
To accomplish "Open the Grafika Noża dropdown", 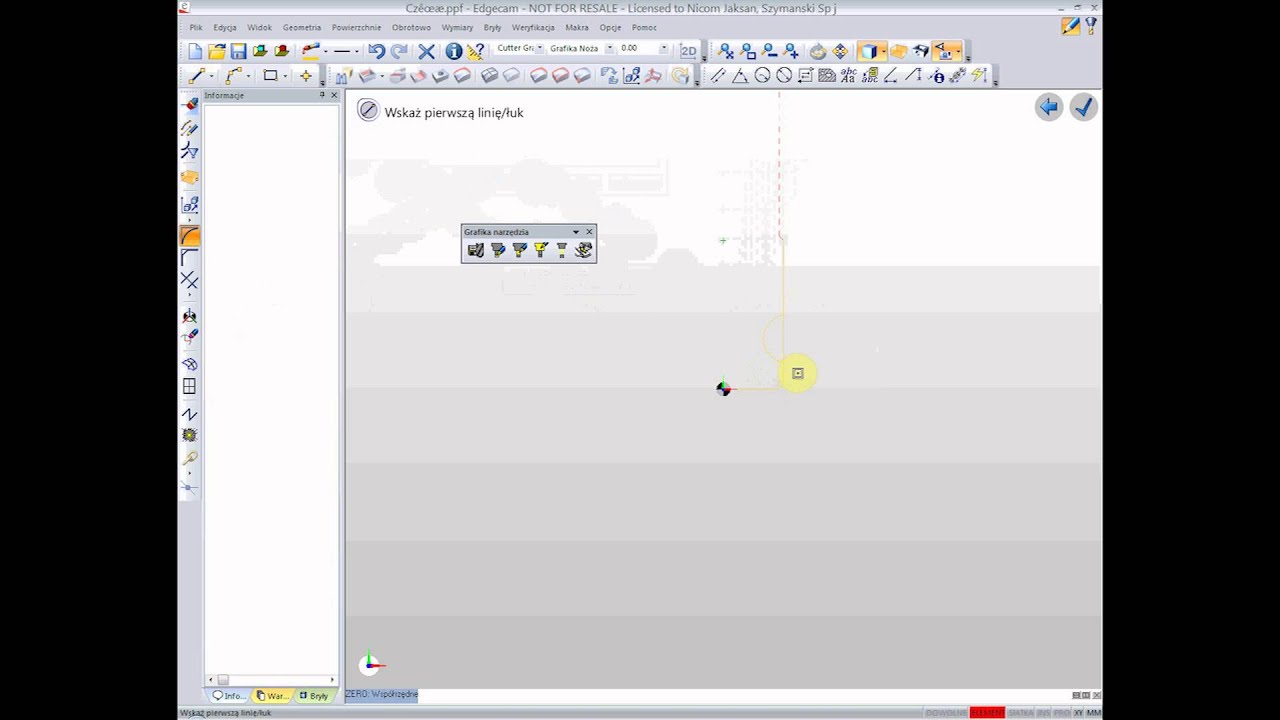I will pyautogui.click(x=610, y=48).
